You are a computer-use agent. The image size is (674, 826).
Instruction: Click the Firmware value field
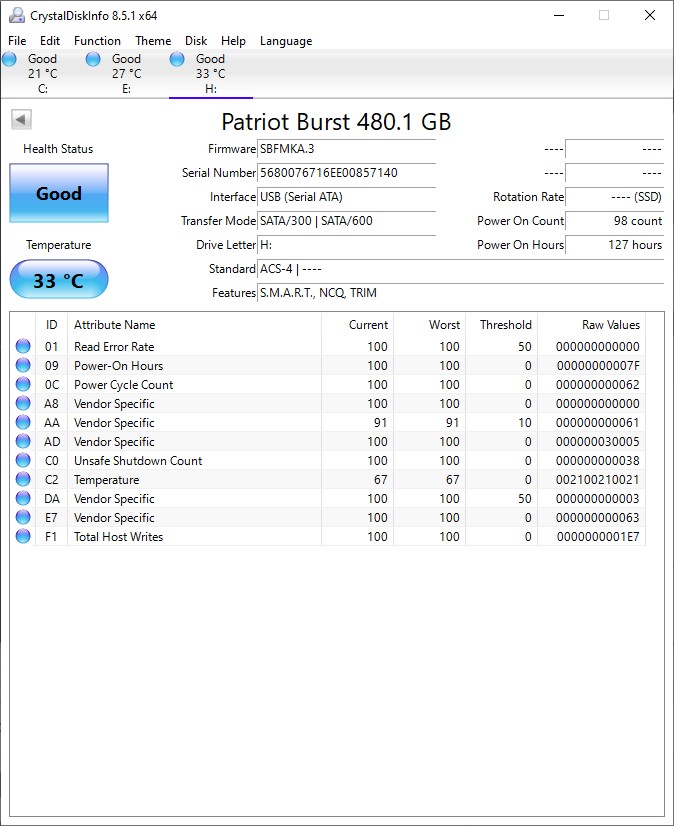click(346, 149)
